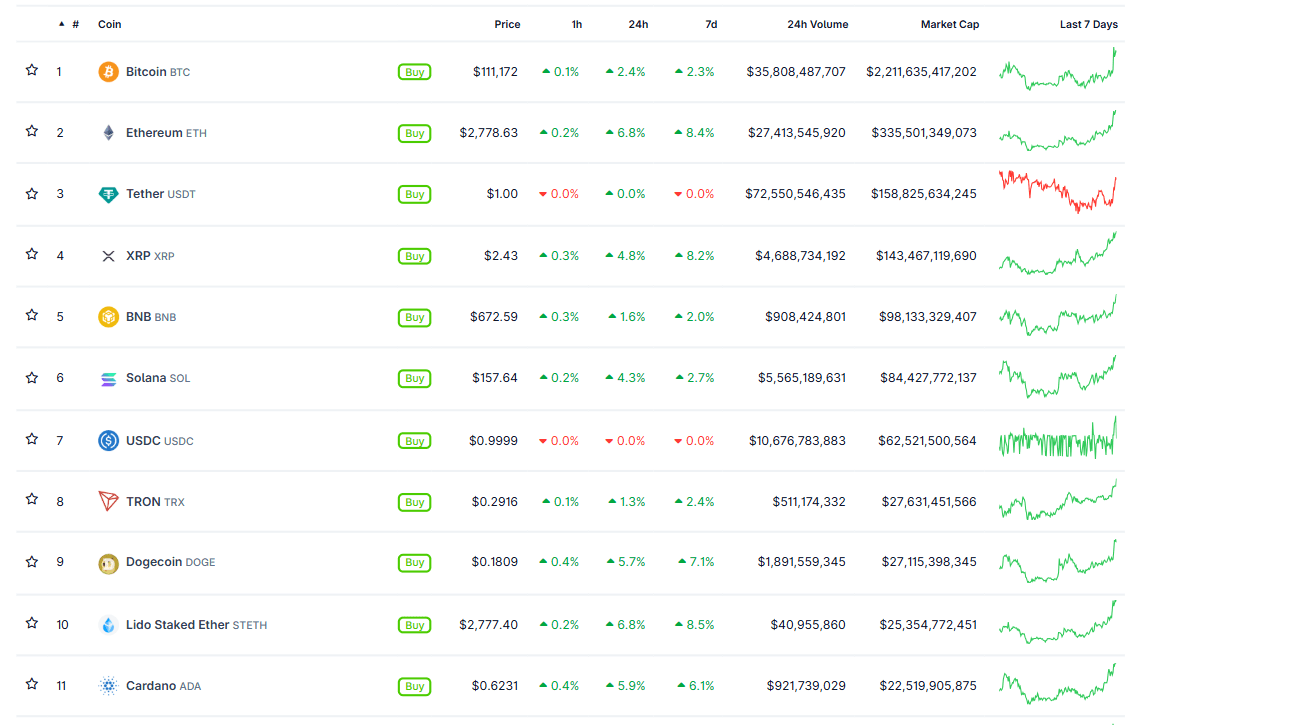Image resolution: width=1302 pixels, height=725 pixels.
Task: Click the Tether USDT logo icon
Action: [108, 194]
